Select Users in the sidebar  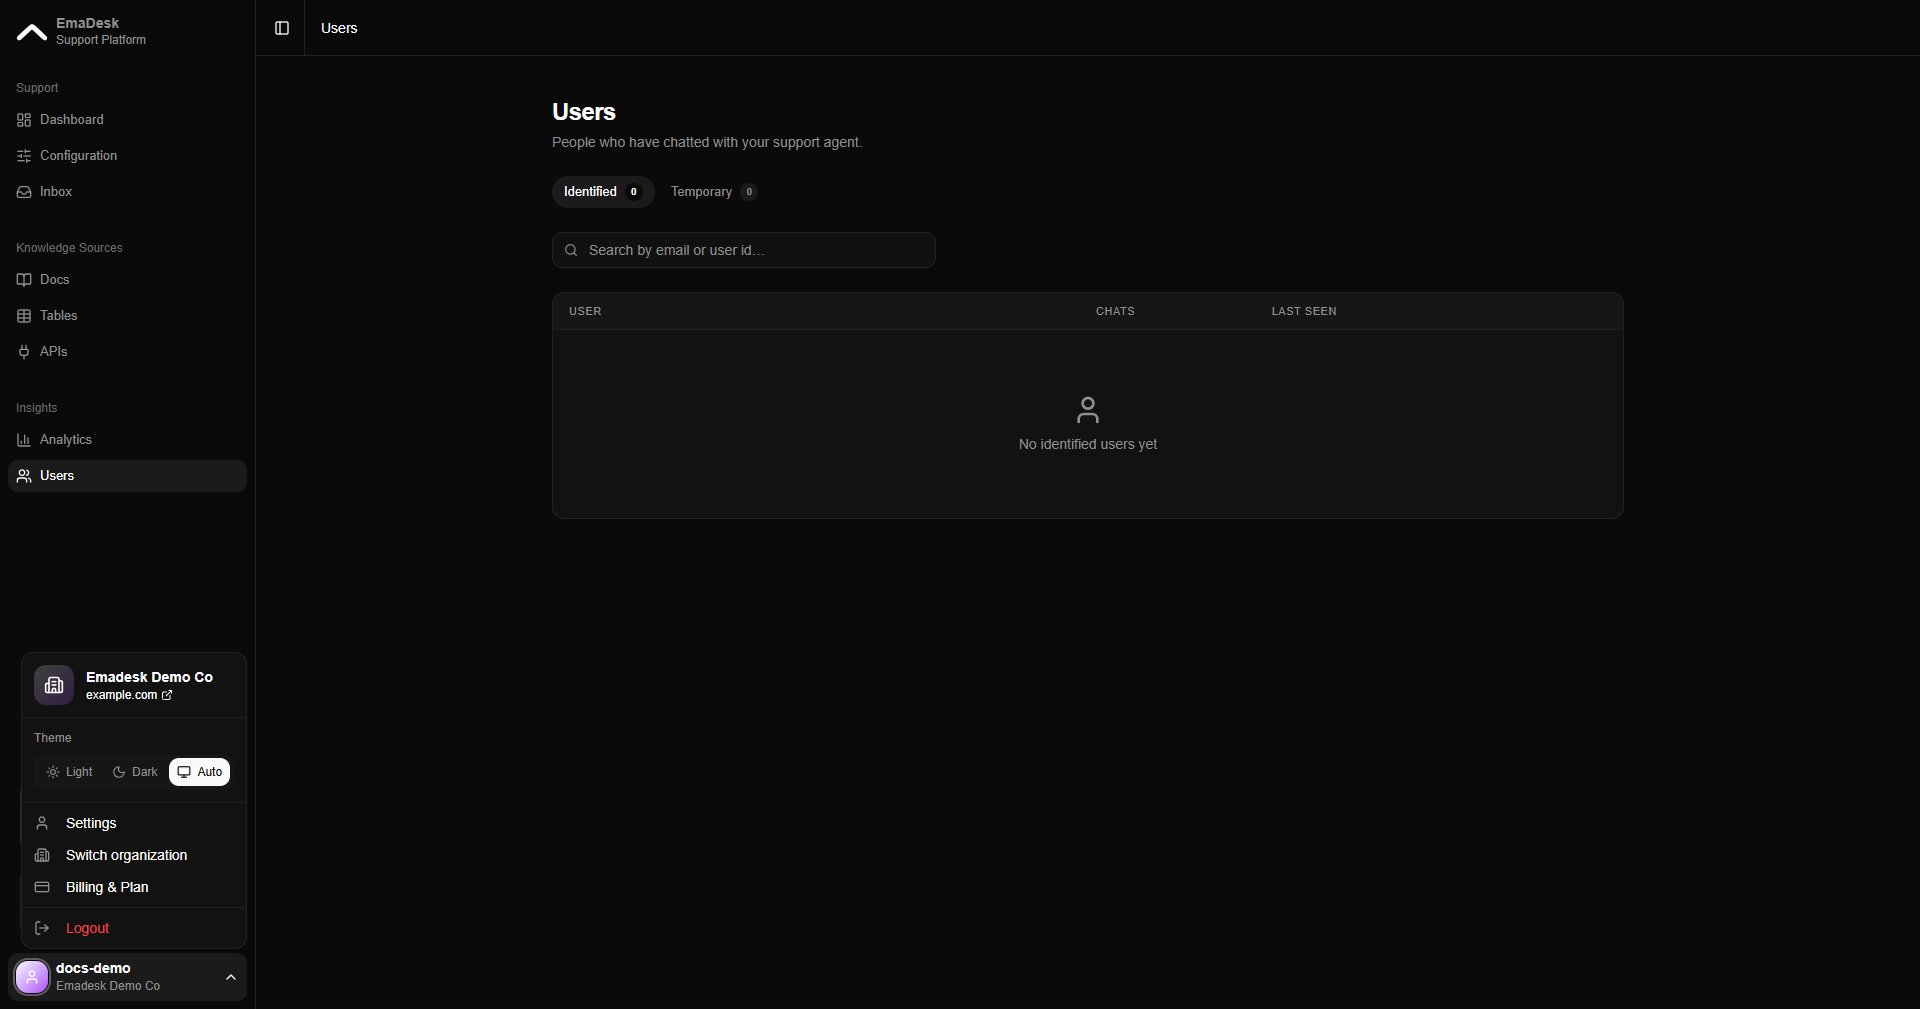click(127, 476)
